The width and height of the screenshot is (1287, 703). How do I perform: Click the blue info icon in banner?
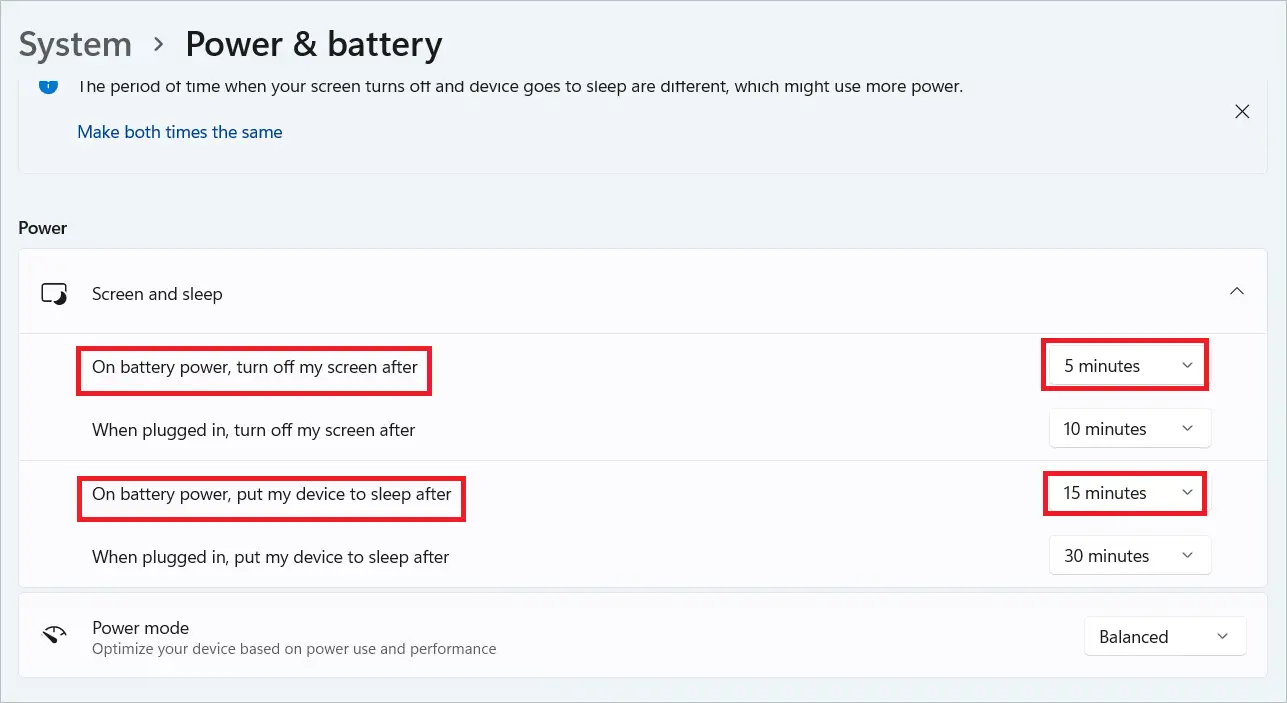[48, 87]
